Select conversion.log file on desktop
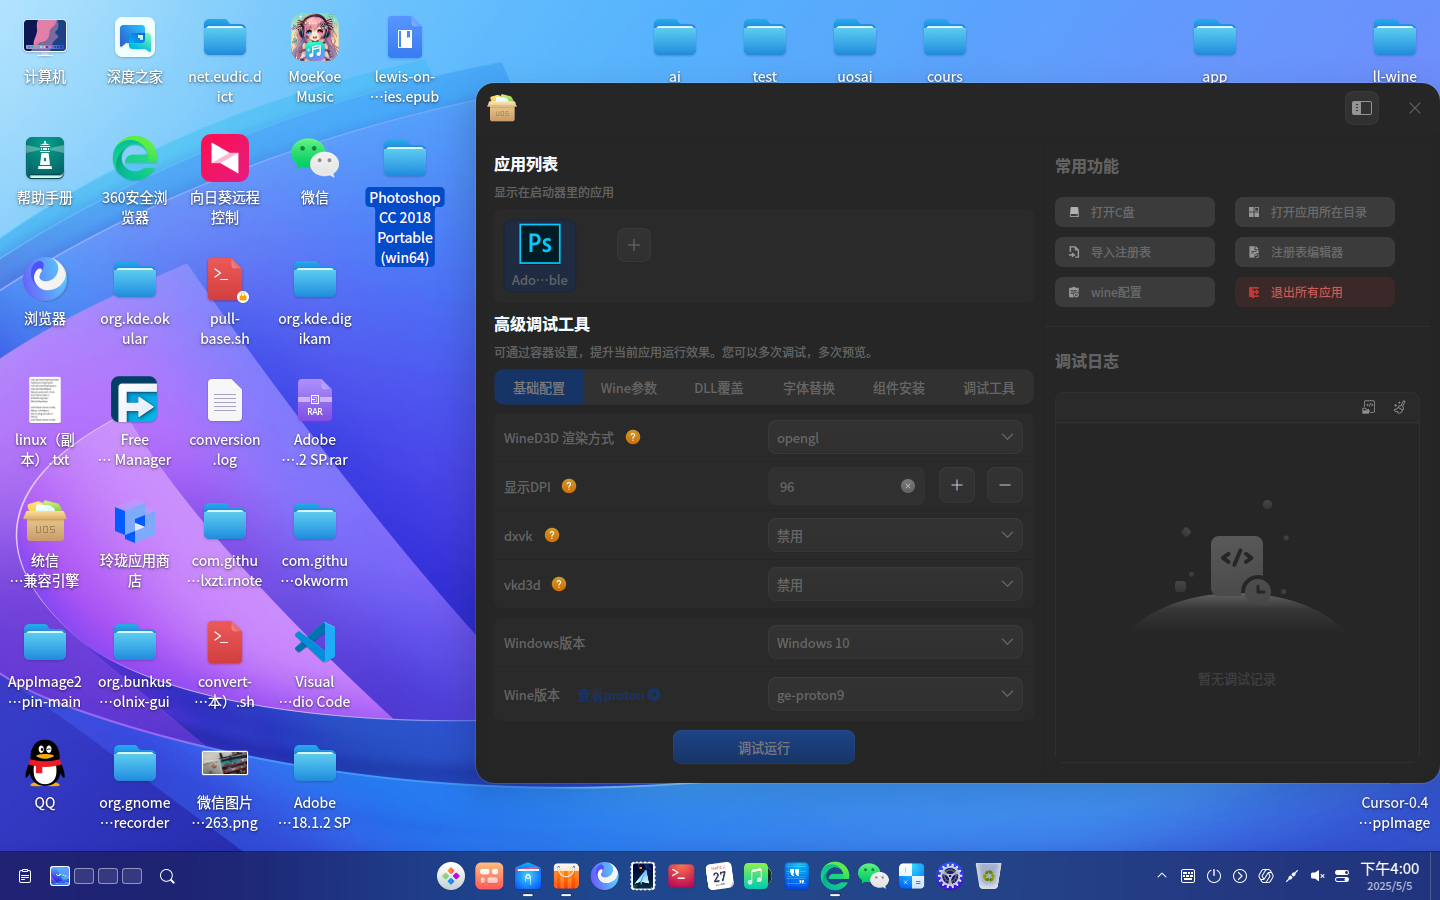This screenshot has height=900, width=1440. click(x=225, y=422)
